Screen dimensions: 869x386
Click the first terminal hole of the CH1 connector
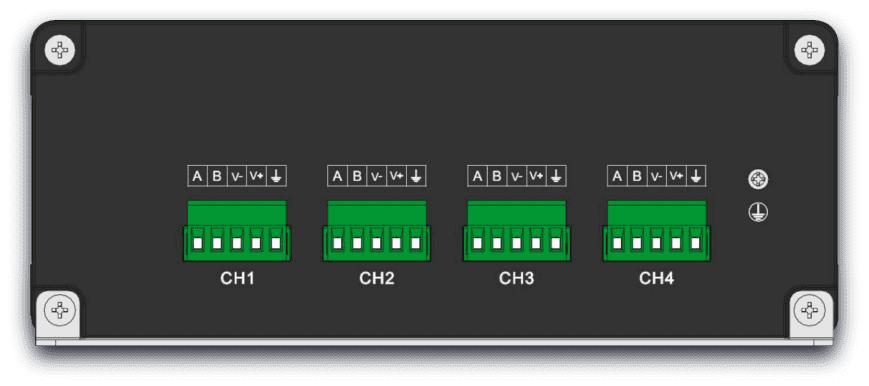(197, 243)
